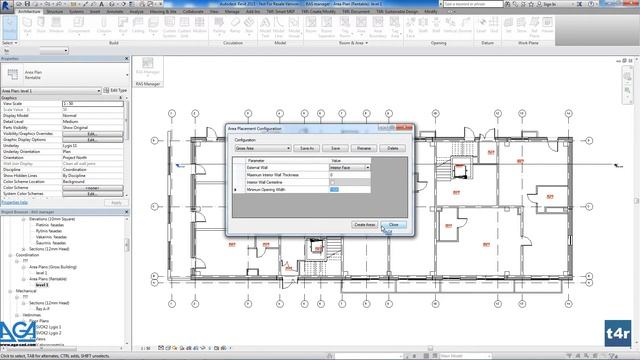Expand Sections (12mm Head) under Elevations
640x360 pixels.
click(x=24, y=249)
